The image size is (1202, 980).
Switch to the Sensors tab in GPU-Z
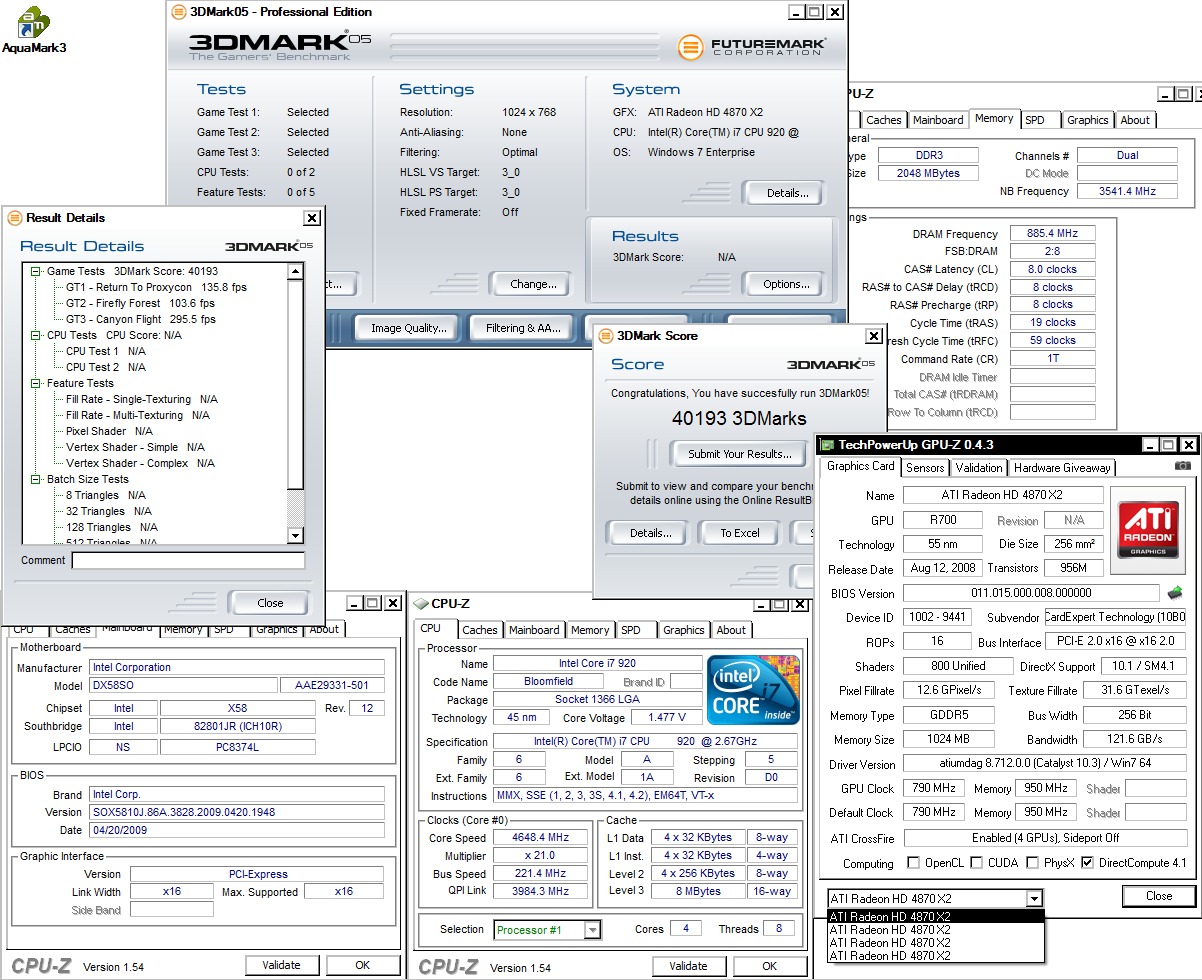tap(925, 467)
